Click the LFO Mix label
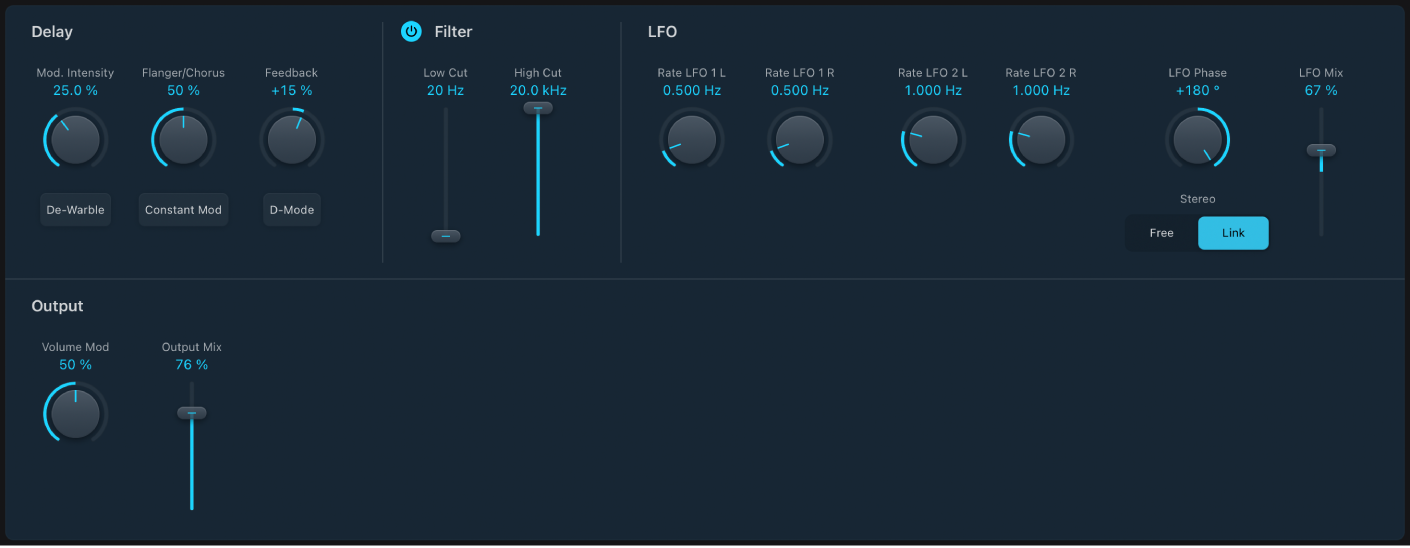Screen dimensions: 1410x548 click(x=1321, y=73)
